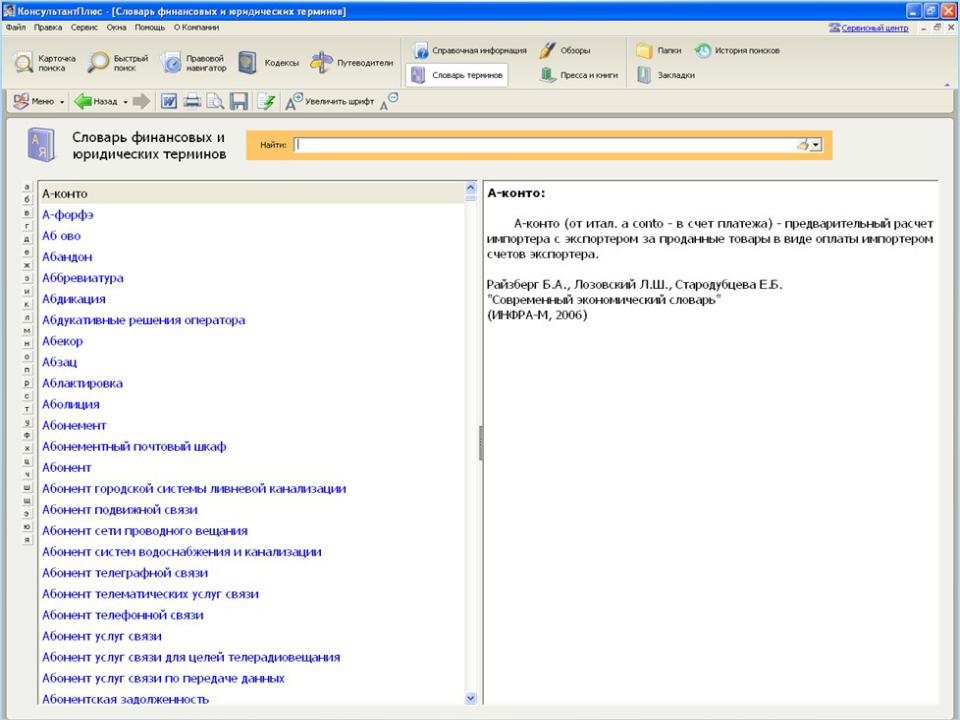Image resolution: width=960 pixels, height=720 pixels.
Task: Open the Окна menu
Action: 116,28
